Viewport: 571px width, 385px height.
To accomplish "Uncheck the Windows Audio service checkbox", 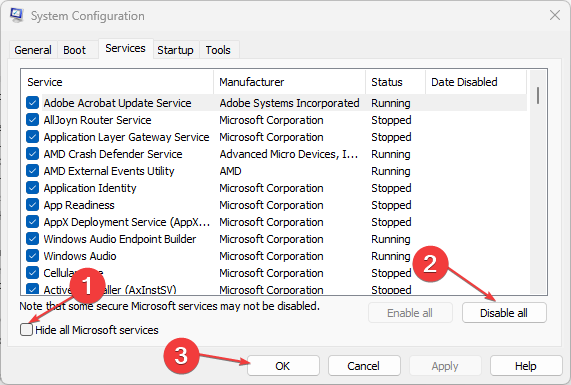I will pos(32,256).
